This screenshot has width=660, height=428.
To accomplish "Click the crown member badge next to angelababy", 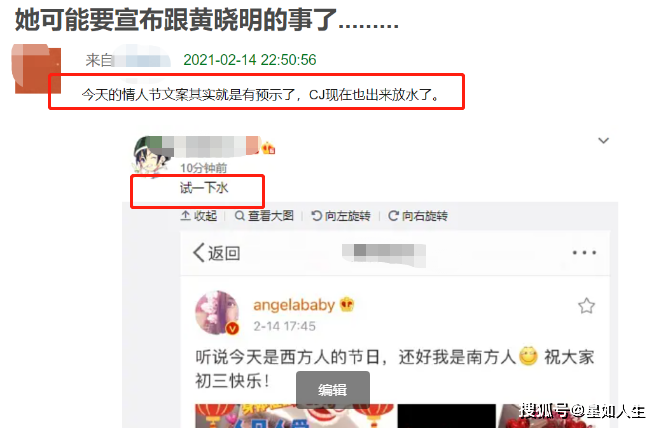I will tap(347, 304).
